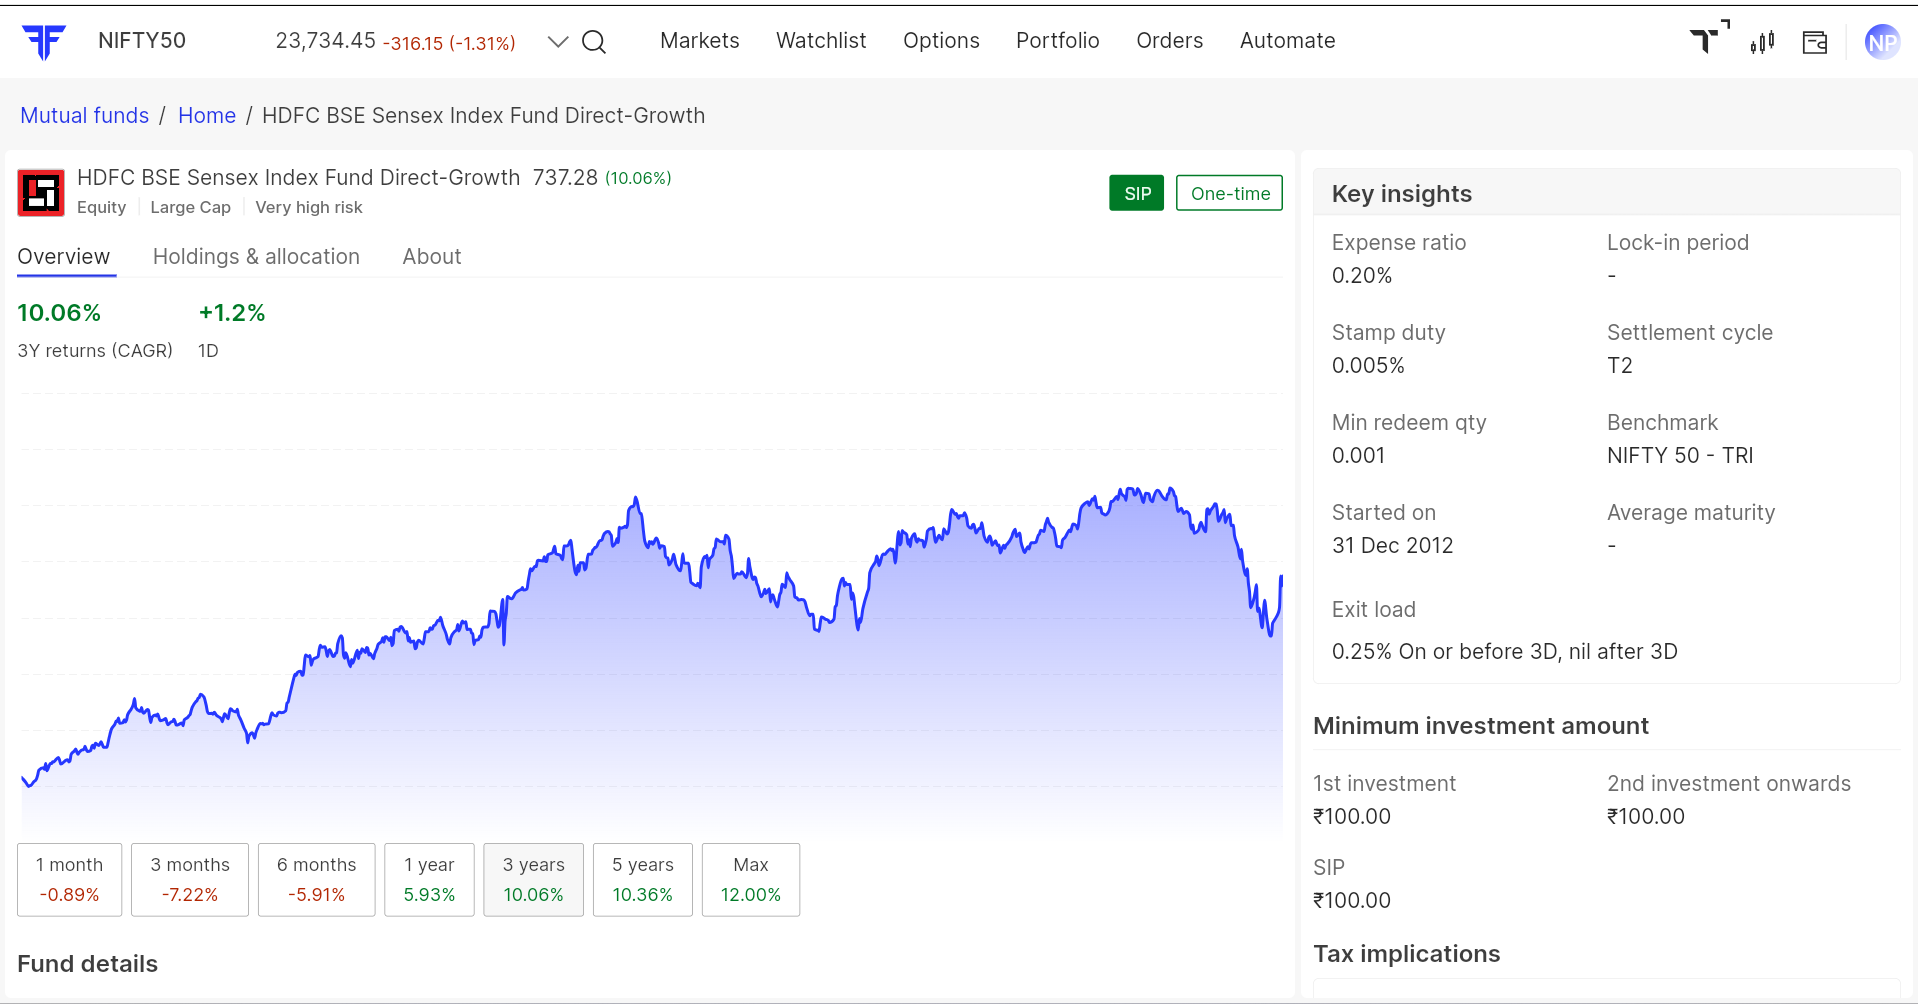Select the 5 years returns period
The height and width of the screenshot is (1004, 1918).
(x=642, y=879)
